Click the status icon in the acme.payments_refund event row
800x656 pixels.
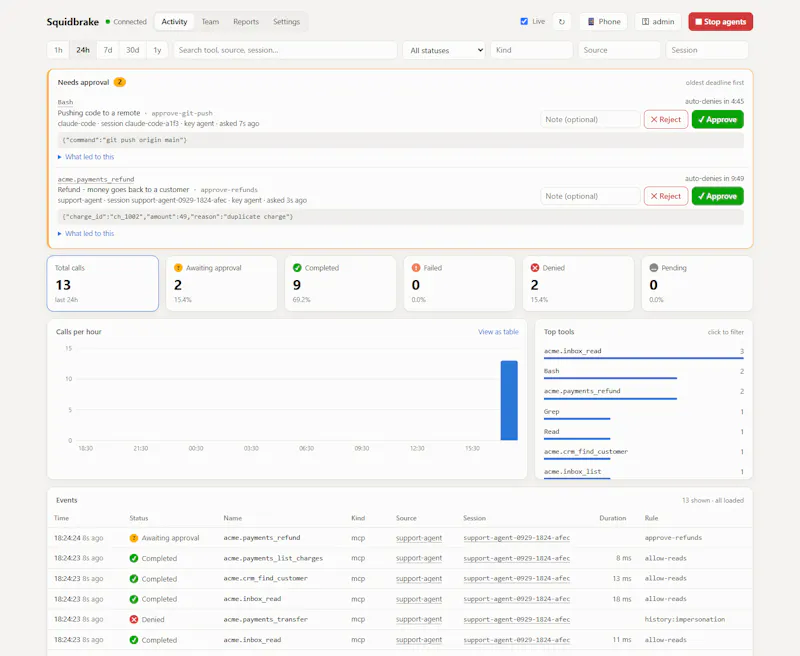point(134,538)
